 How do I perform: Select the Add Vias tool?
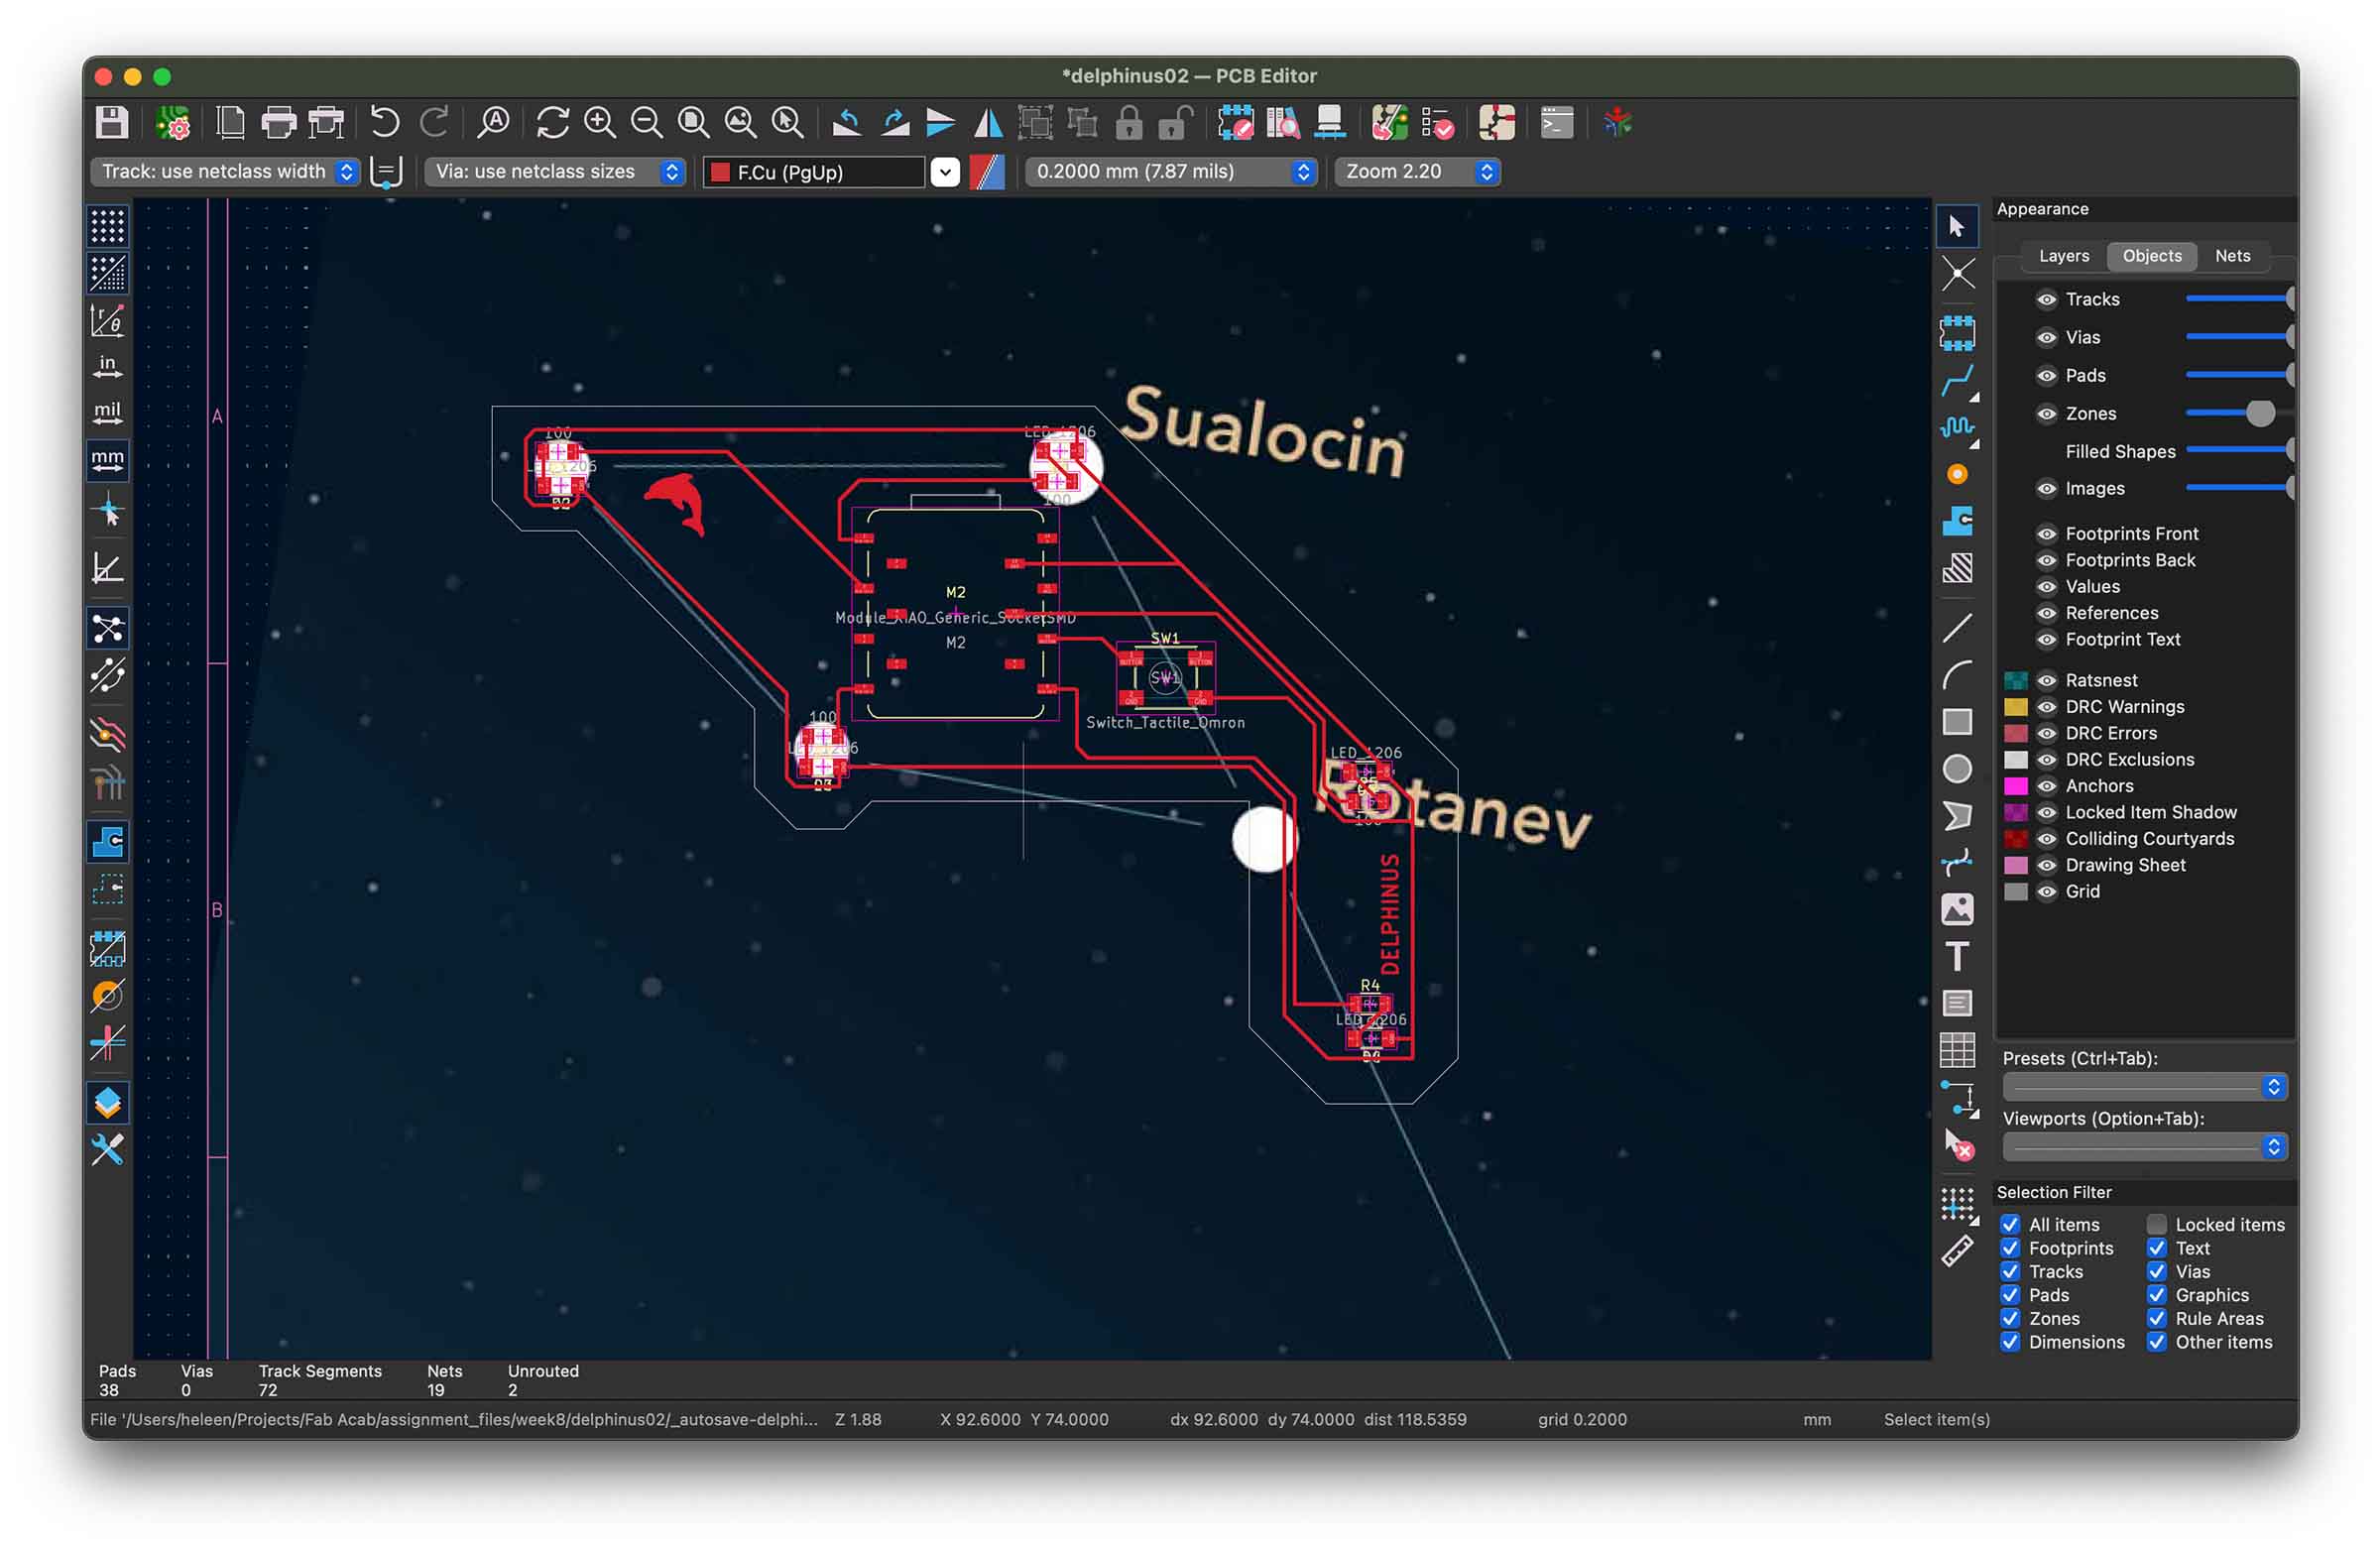pos(1956,474)
